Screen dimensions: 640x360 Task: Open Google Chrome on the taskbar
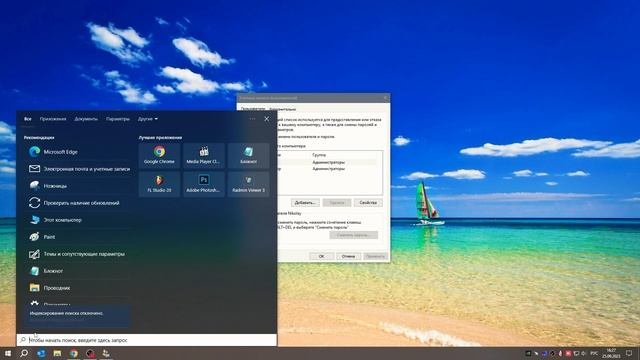[73, 353]
